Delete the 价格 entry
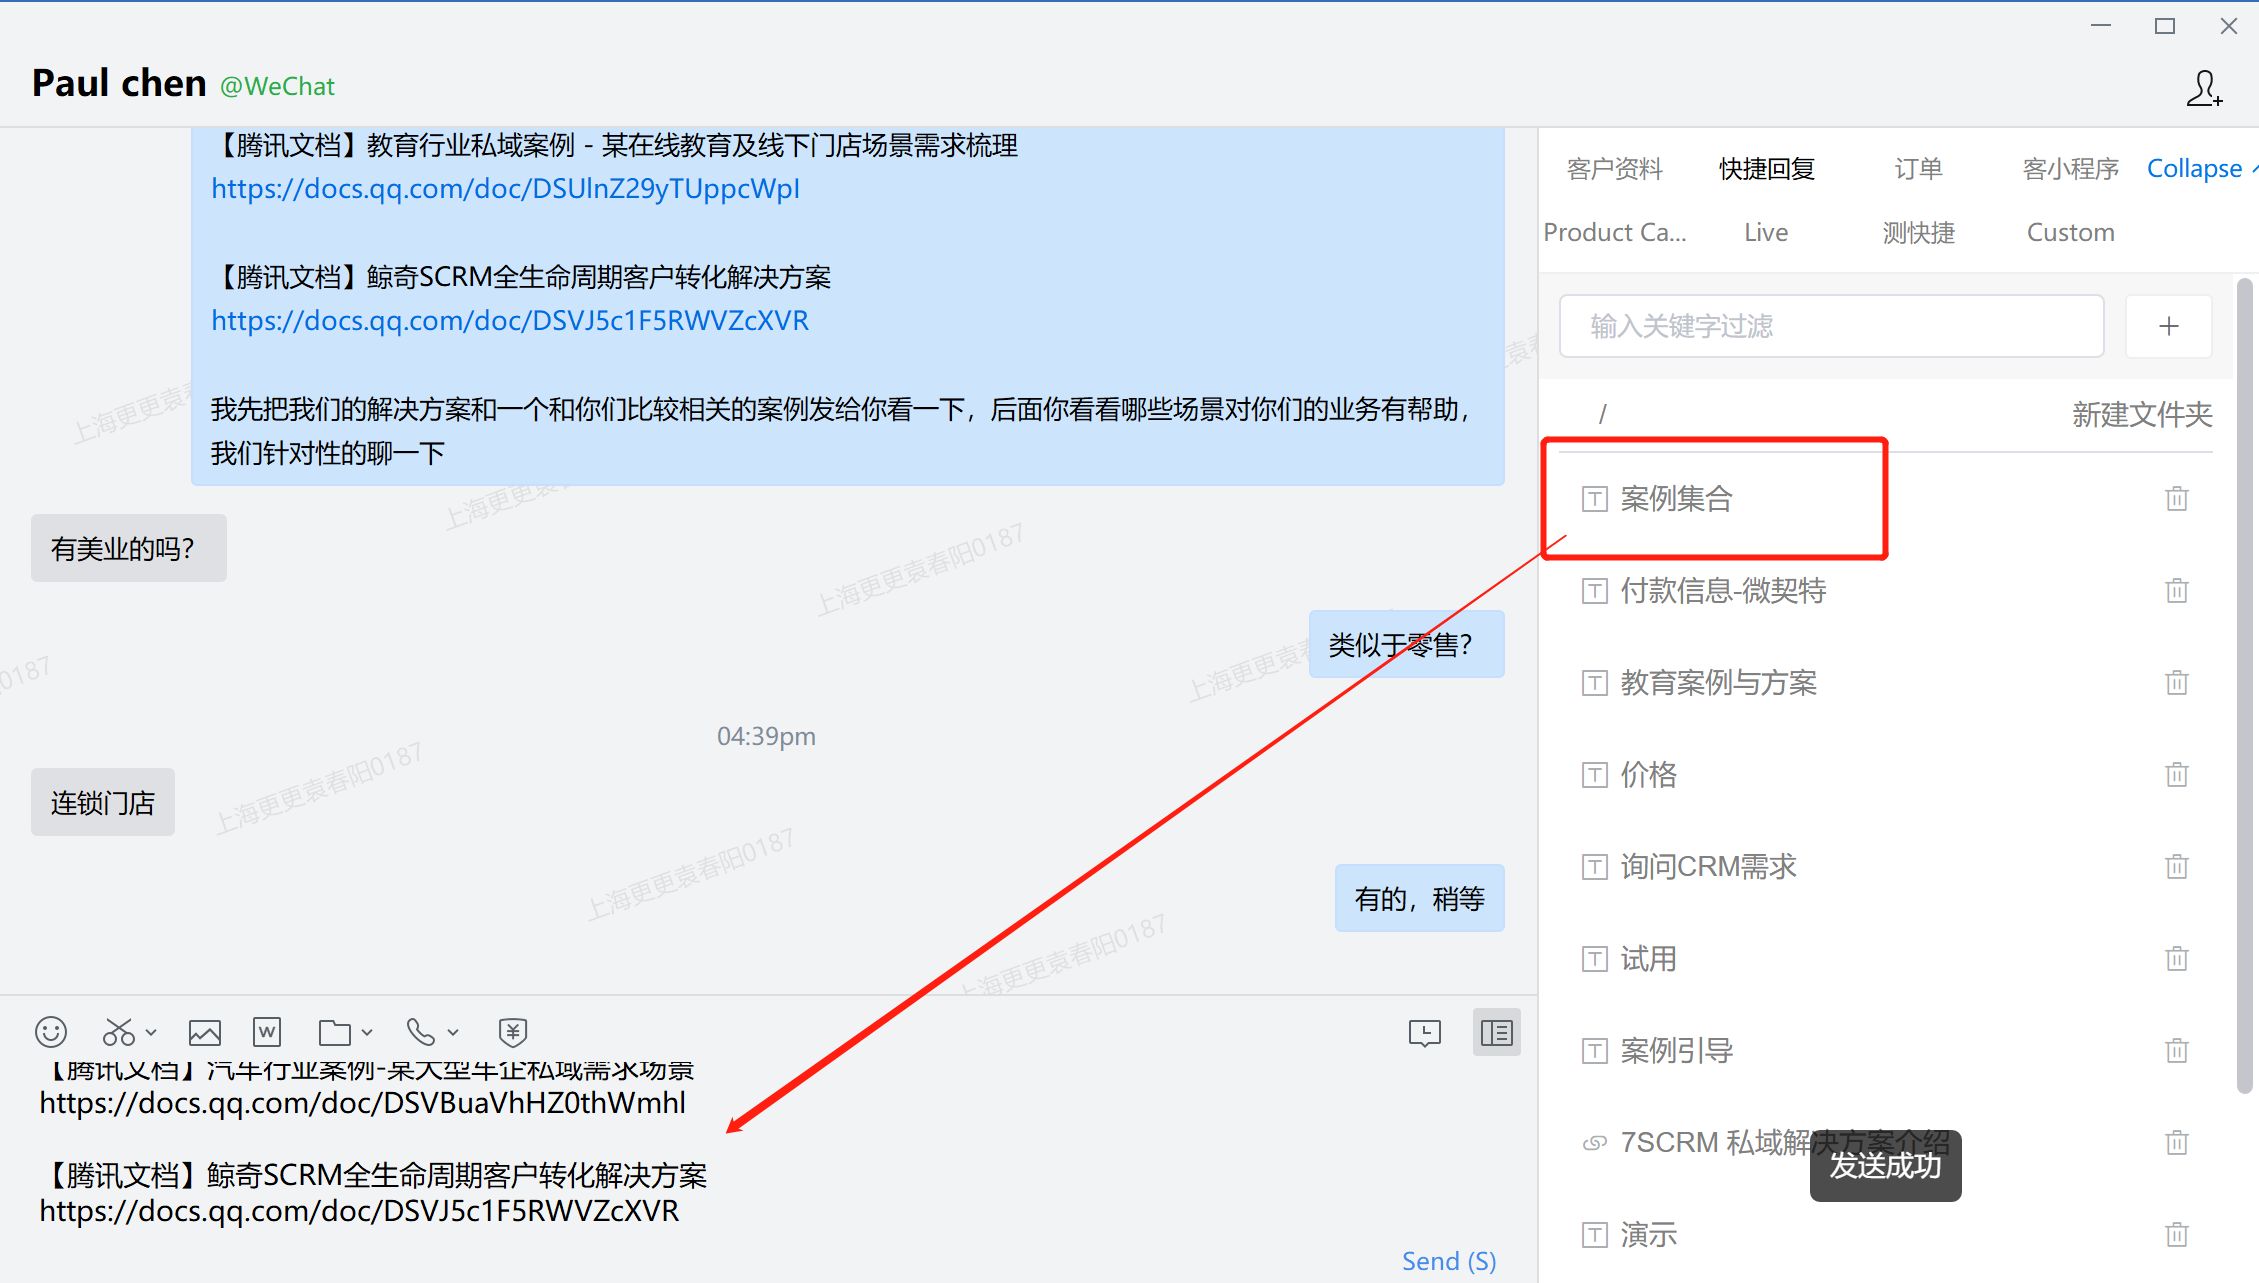2259x1283 pixels. 2177,774
